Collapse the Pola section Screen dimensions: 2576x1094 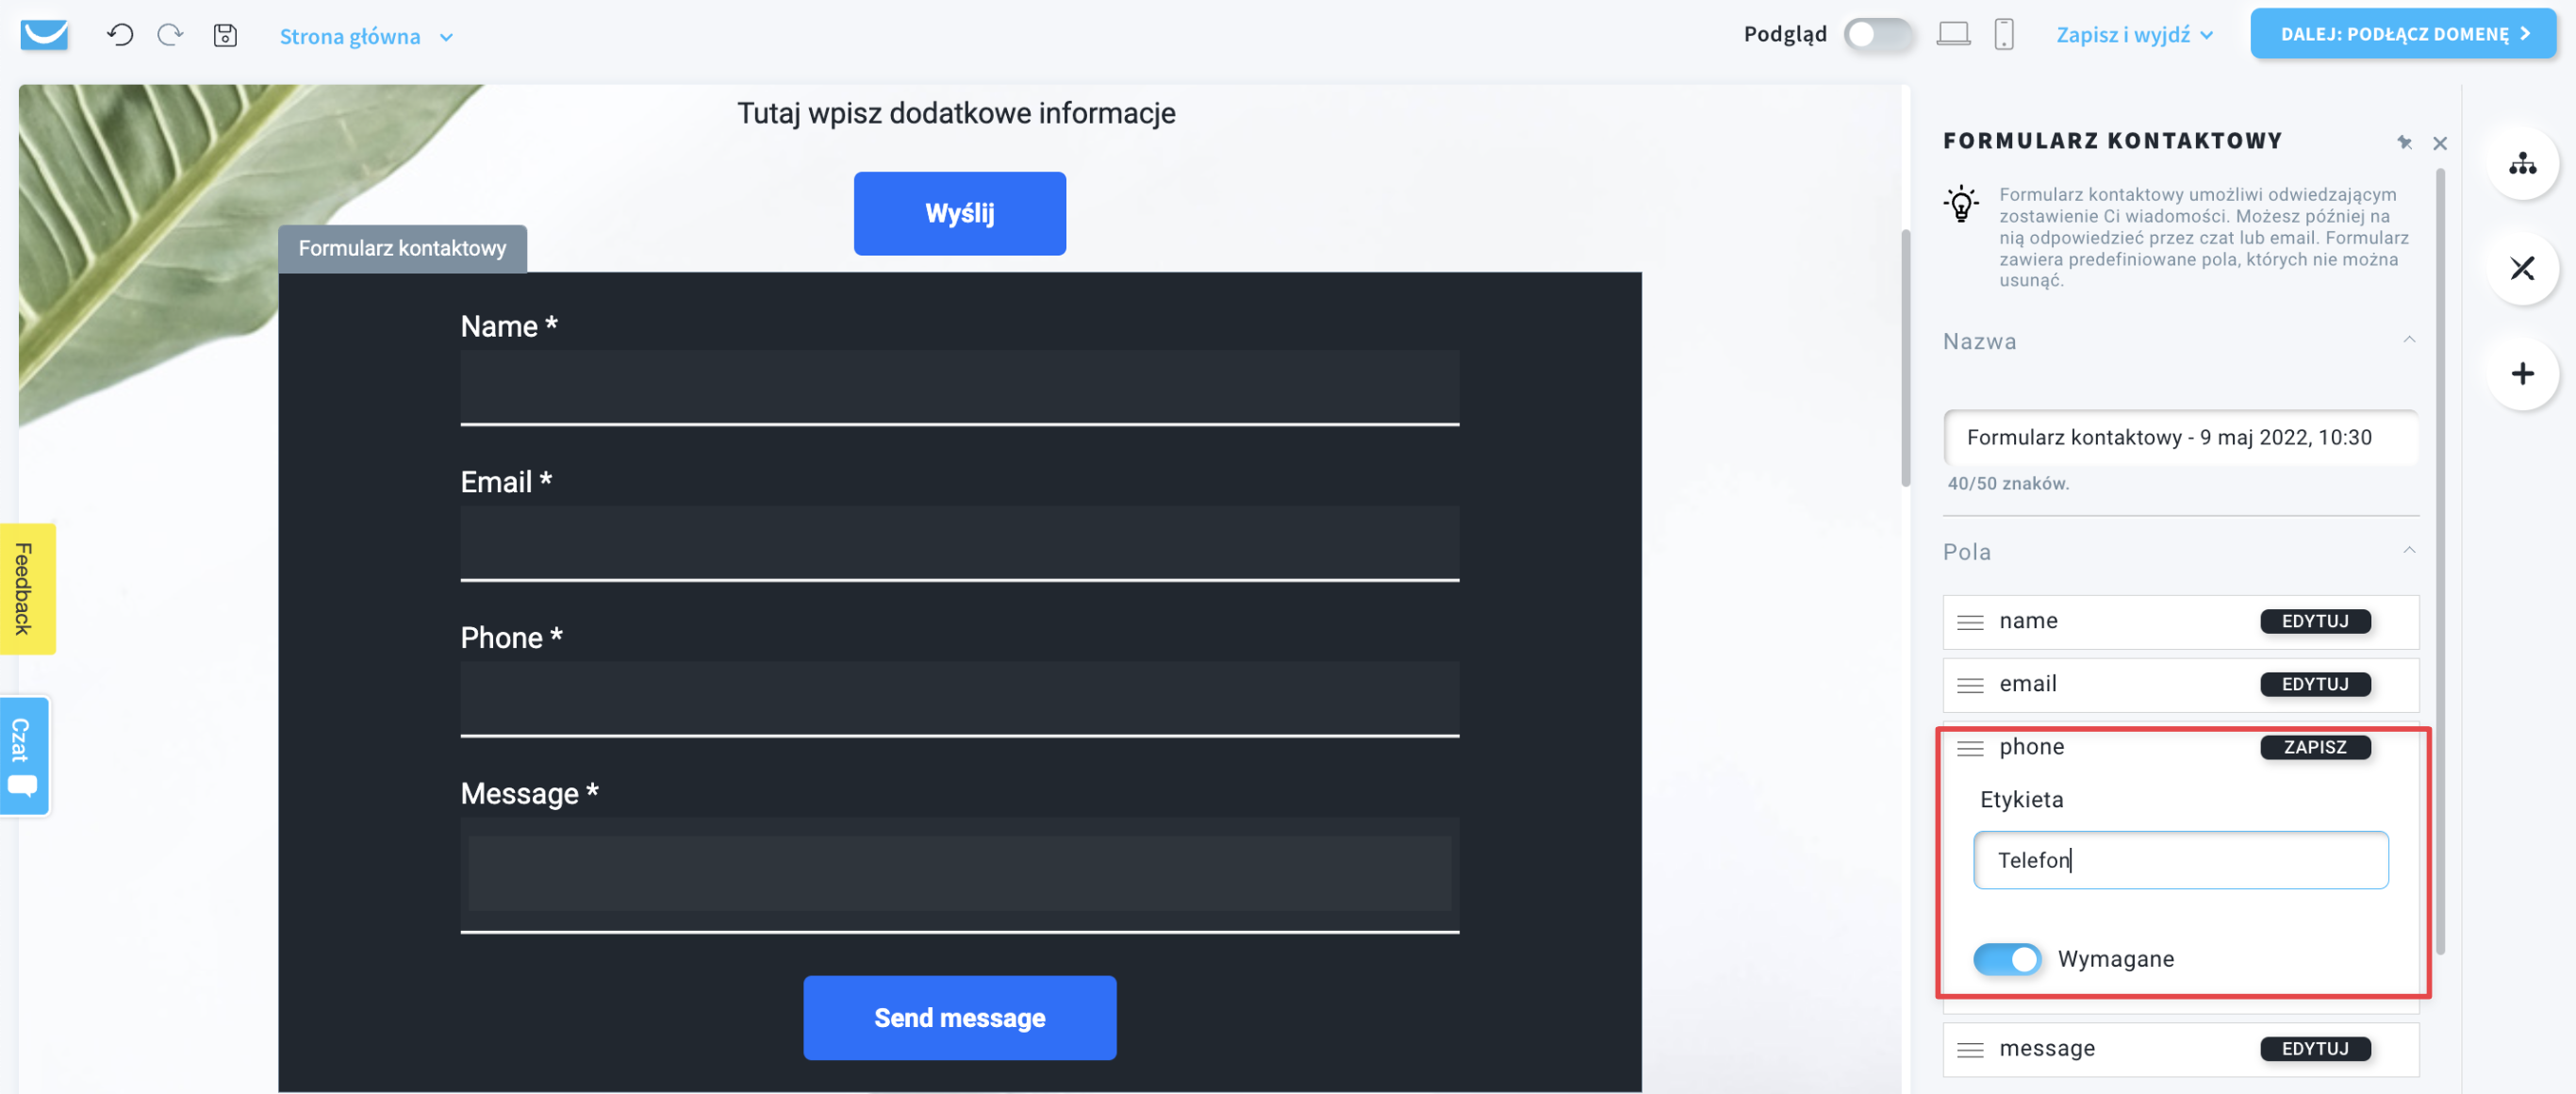coord(2409,550)
